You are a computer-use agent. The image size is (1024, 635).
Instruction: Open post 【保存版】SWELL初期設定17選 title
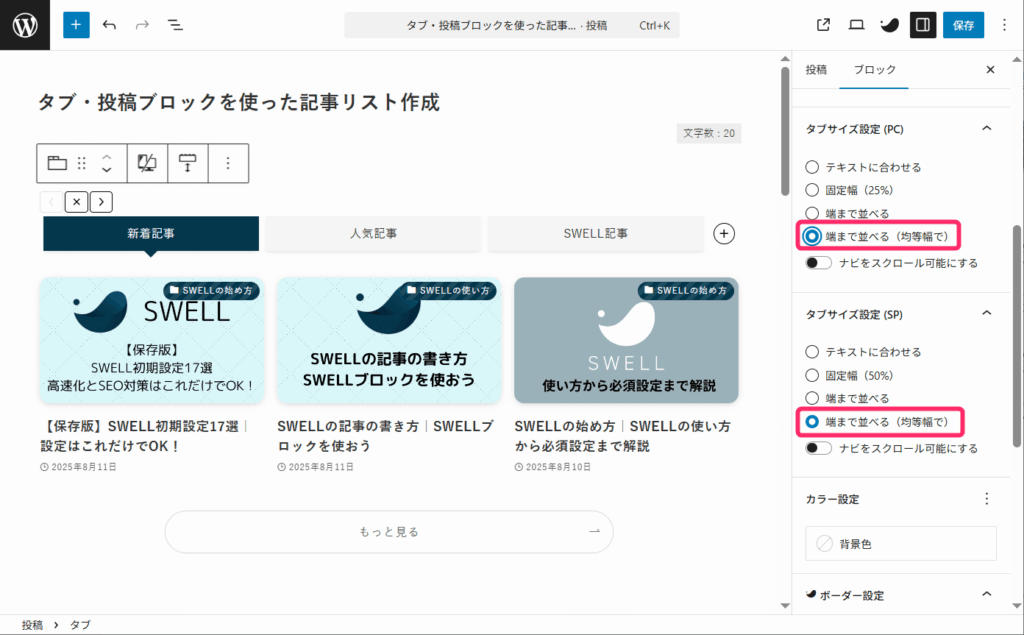pos(144,436)
